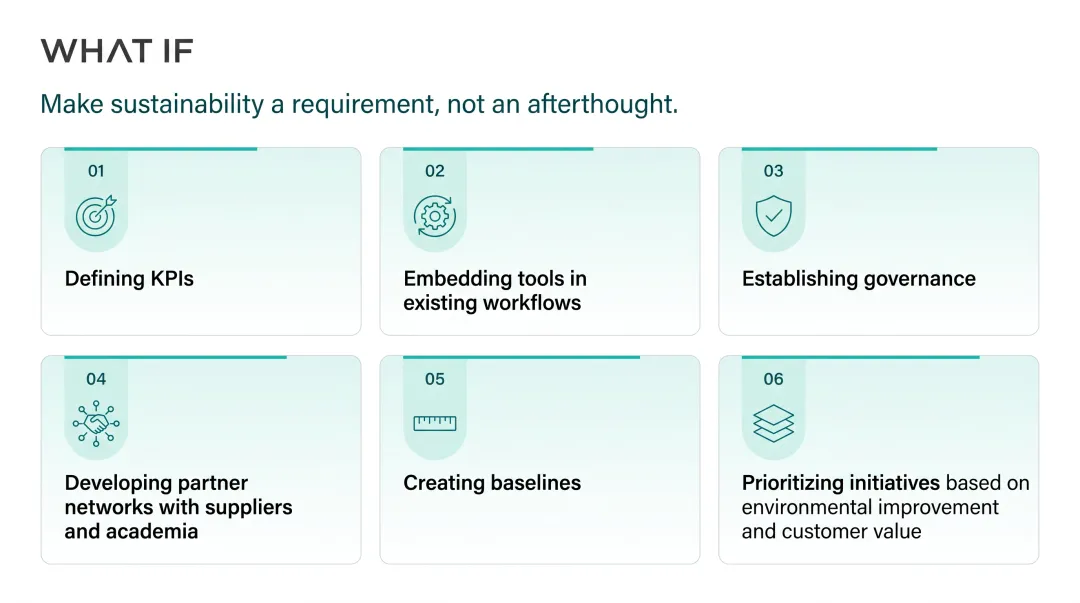
Task: Click the Creating baselines title
Action: click(492, 482)
